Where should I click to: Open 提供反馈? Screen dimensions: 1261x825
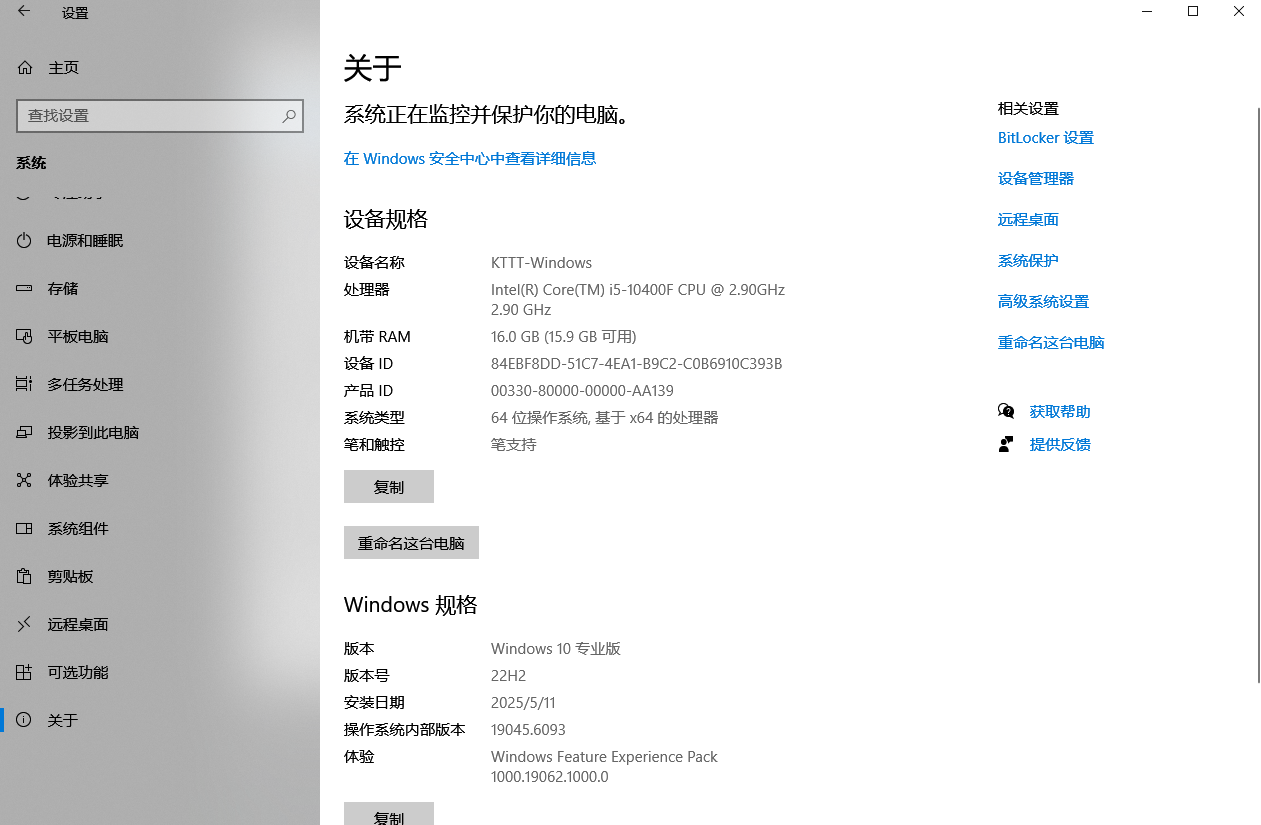pos(1059,444)
